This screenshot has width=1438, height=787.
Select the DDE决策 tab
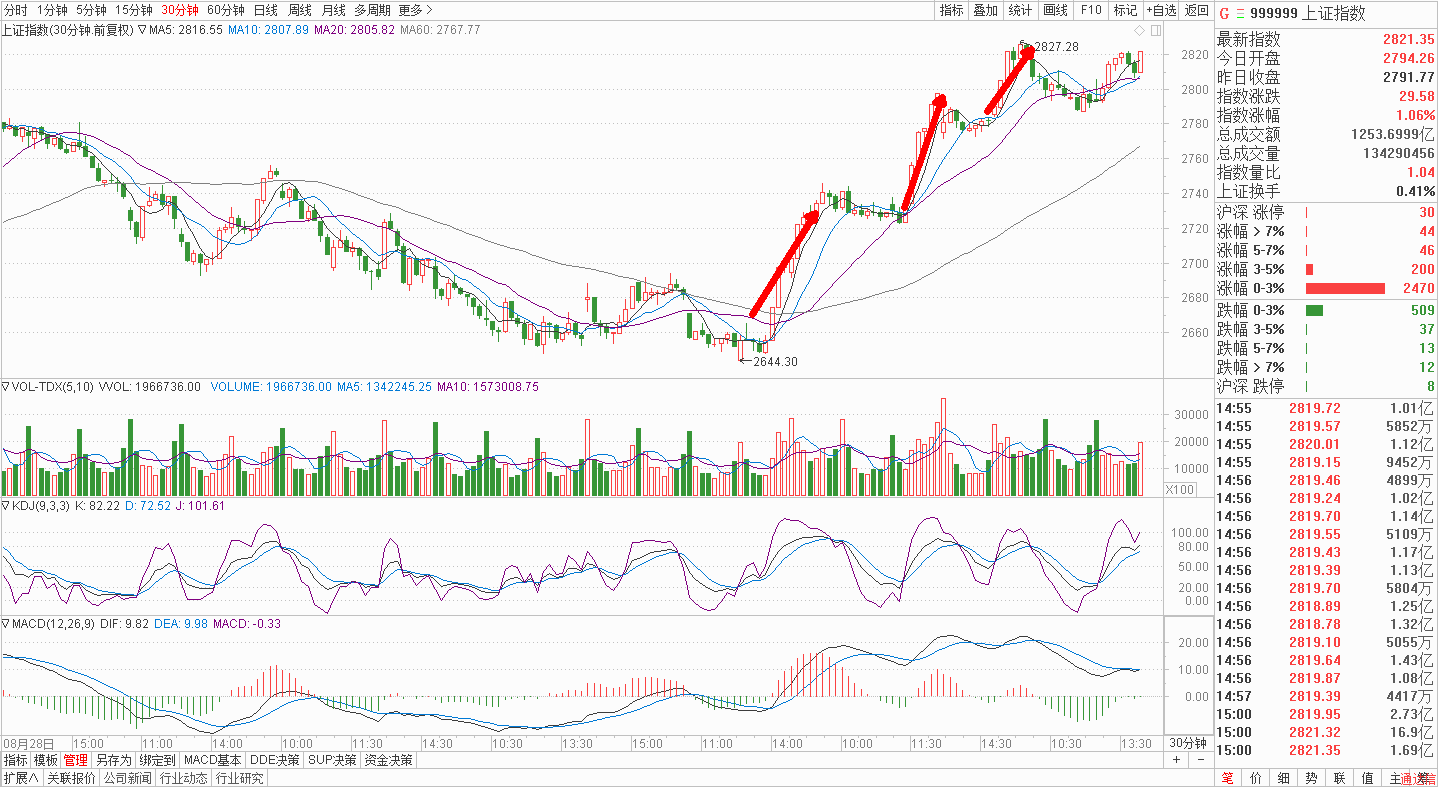(x=275, y=760)
